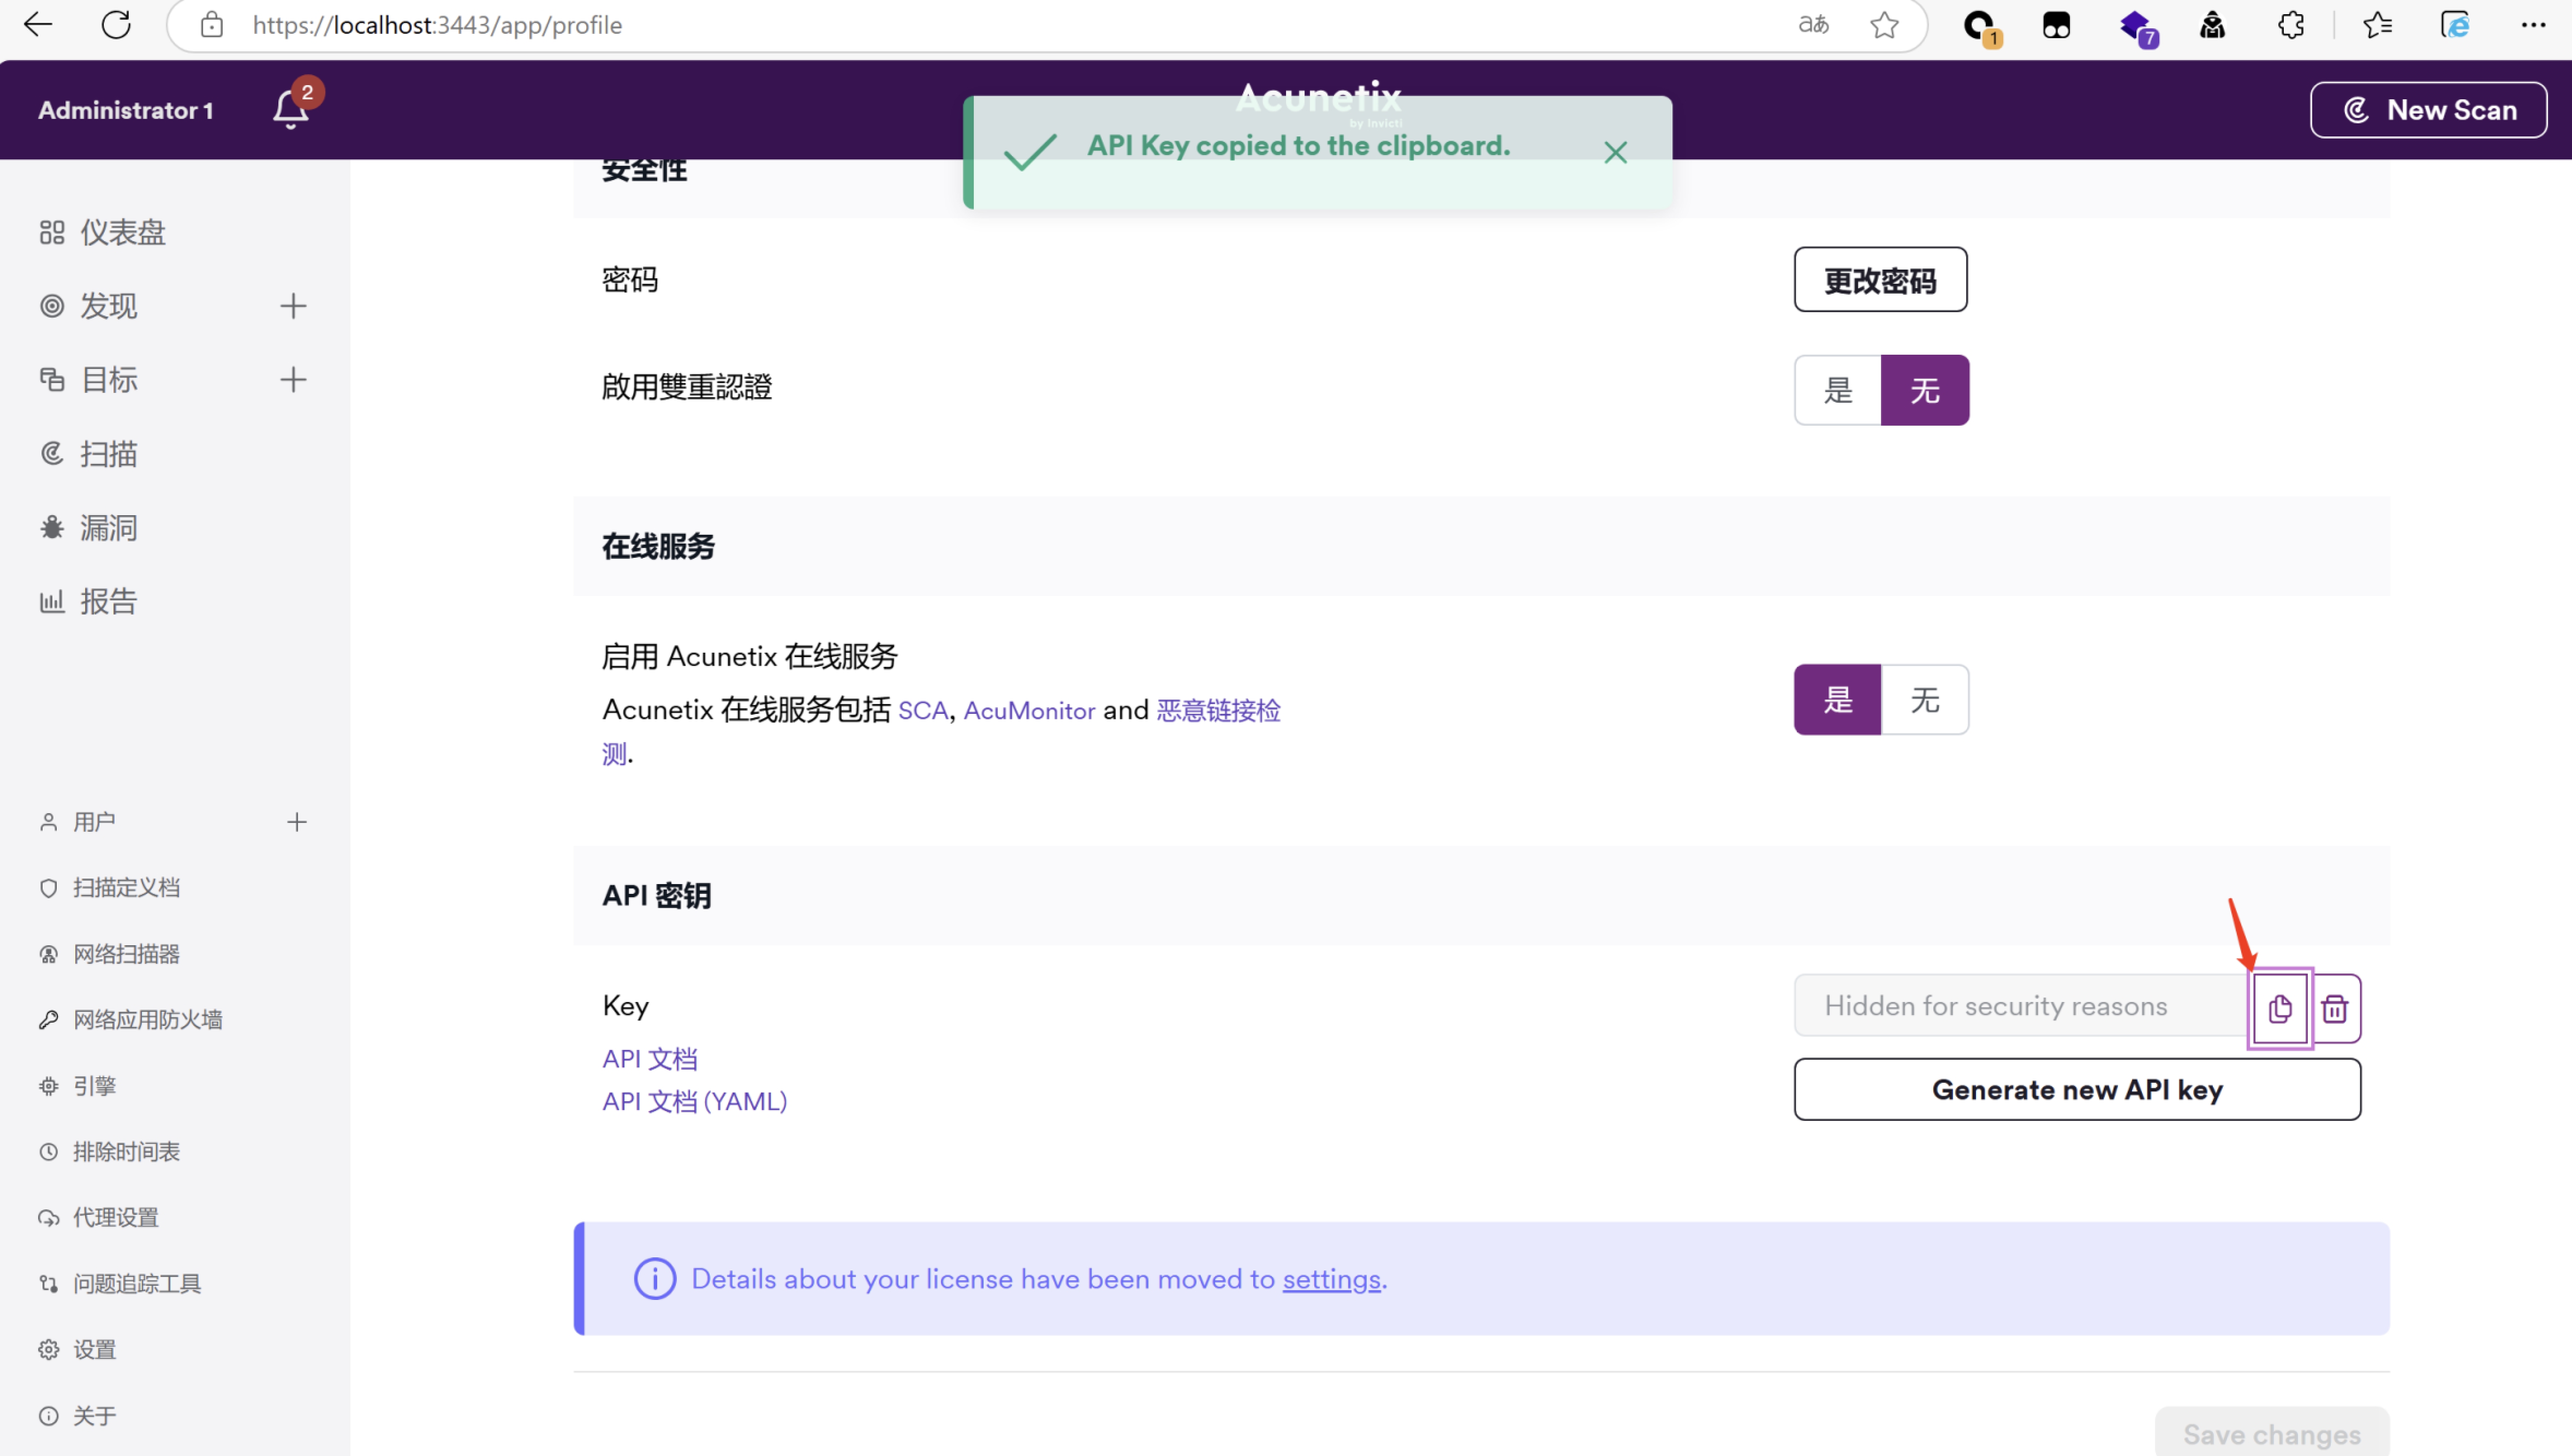The width and height of the screenshot is (2572, 1456).
Task: Open the 引擎 engines sidebar icon
Action: point(49,1085)
